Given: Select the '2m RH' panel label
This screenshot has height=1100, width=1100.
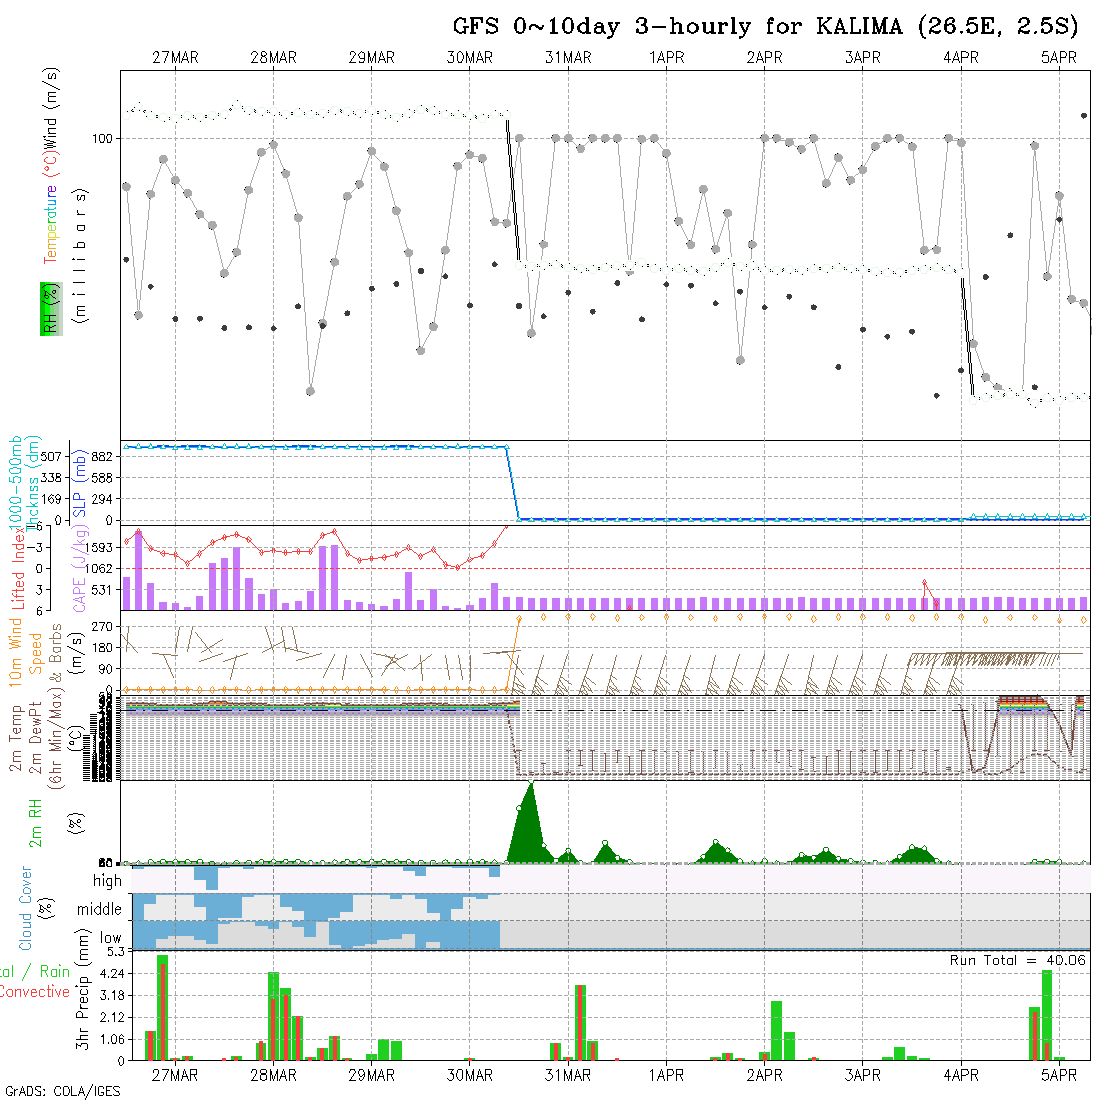Looking at the screenshot, I should (x=35, y=824).
